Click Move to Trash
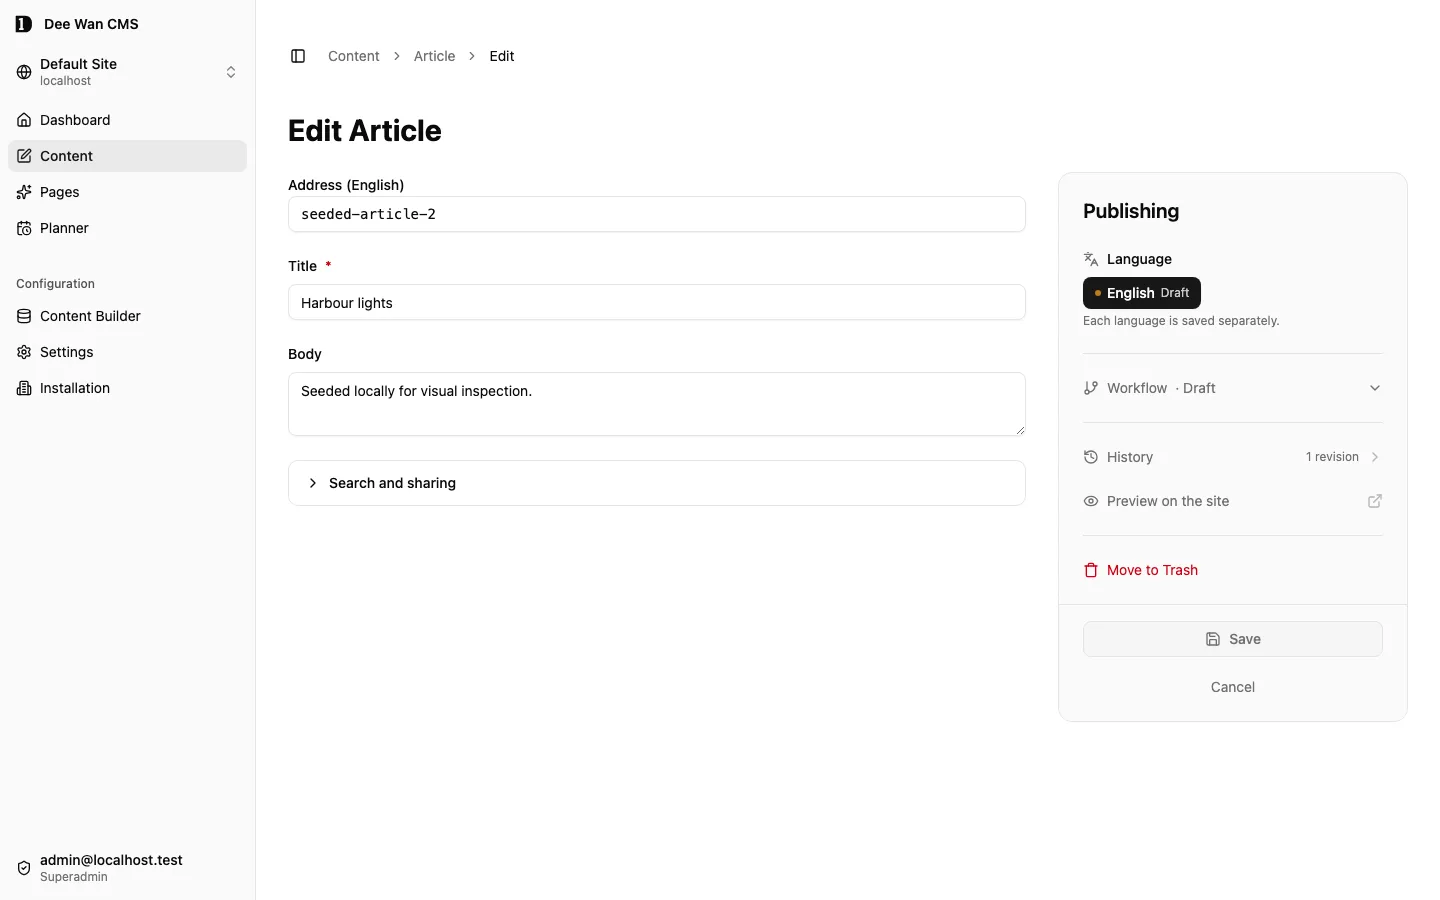 pos(1141,570)
